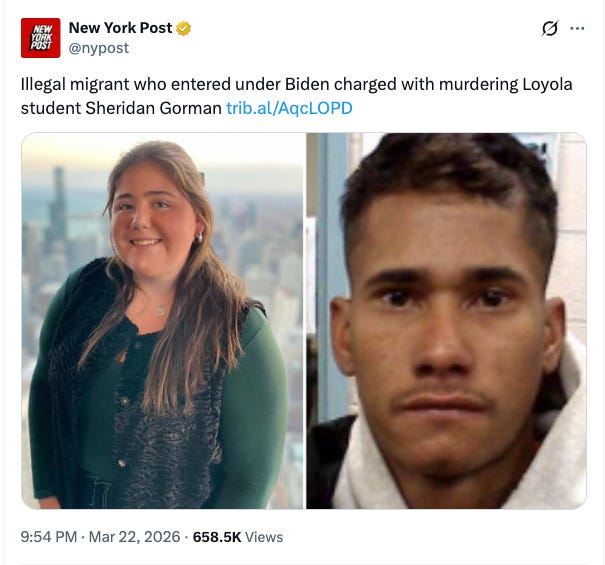Open the New York Post profile avatar
605x565 pixels.
pyautogui.click(x=41, y=38)
